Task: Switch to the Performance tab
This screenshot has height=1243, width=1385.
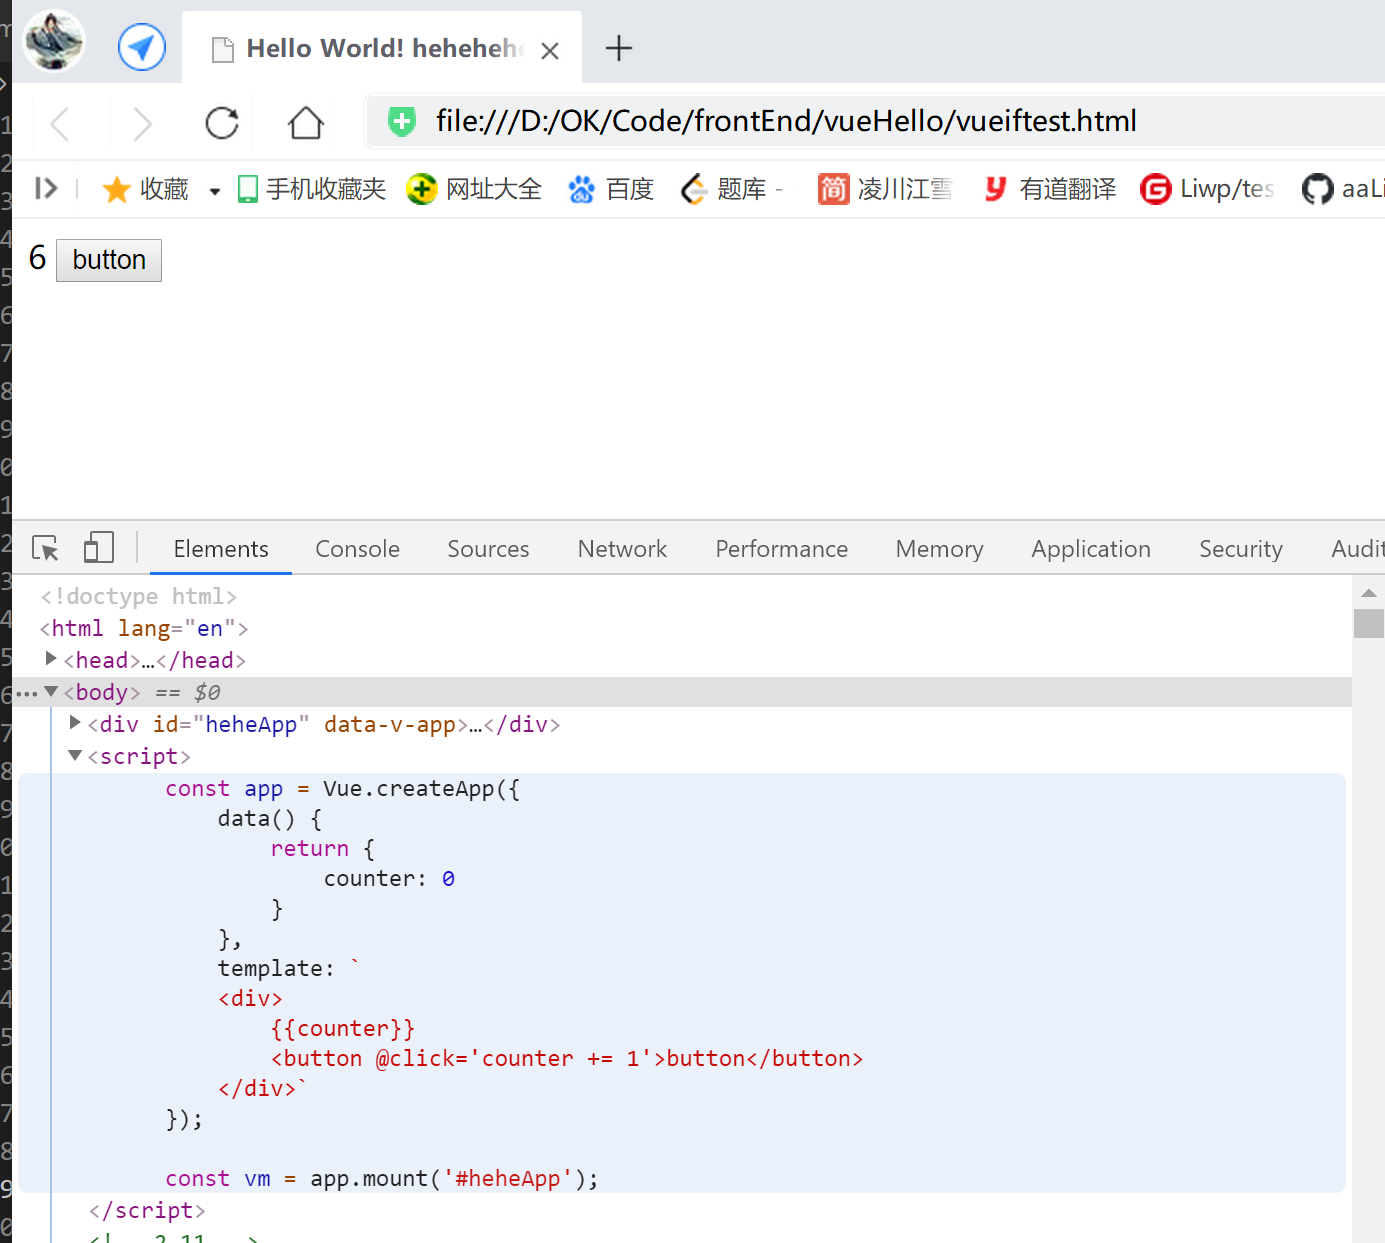Action: click(x=781, y=549)
